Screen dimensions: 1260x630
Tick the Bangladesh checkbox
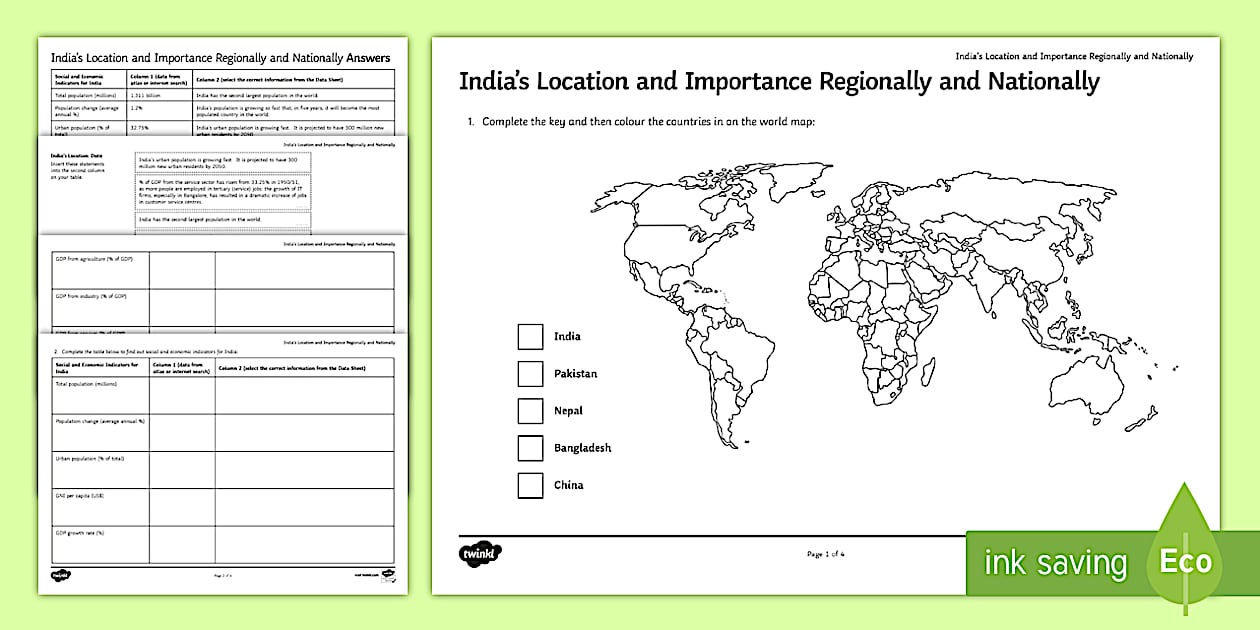click(x=529, y=448)
